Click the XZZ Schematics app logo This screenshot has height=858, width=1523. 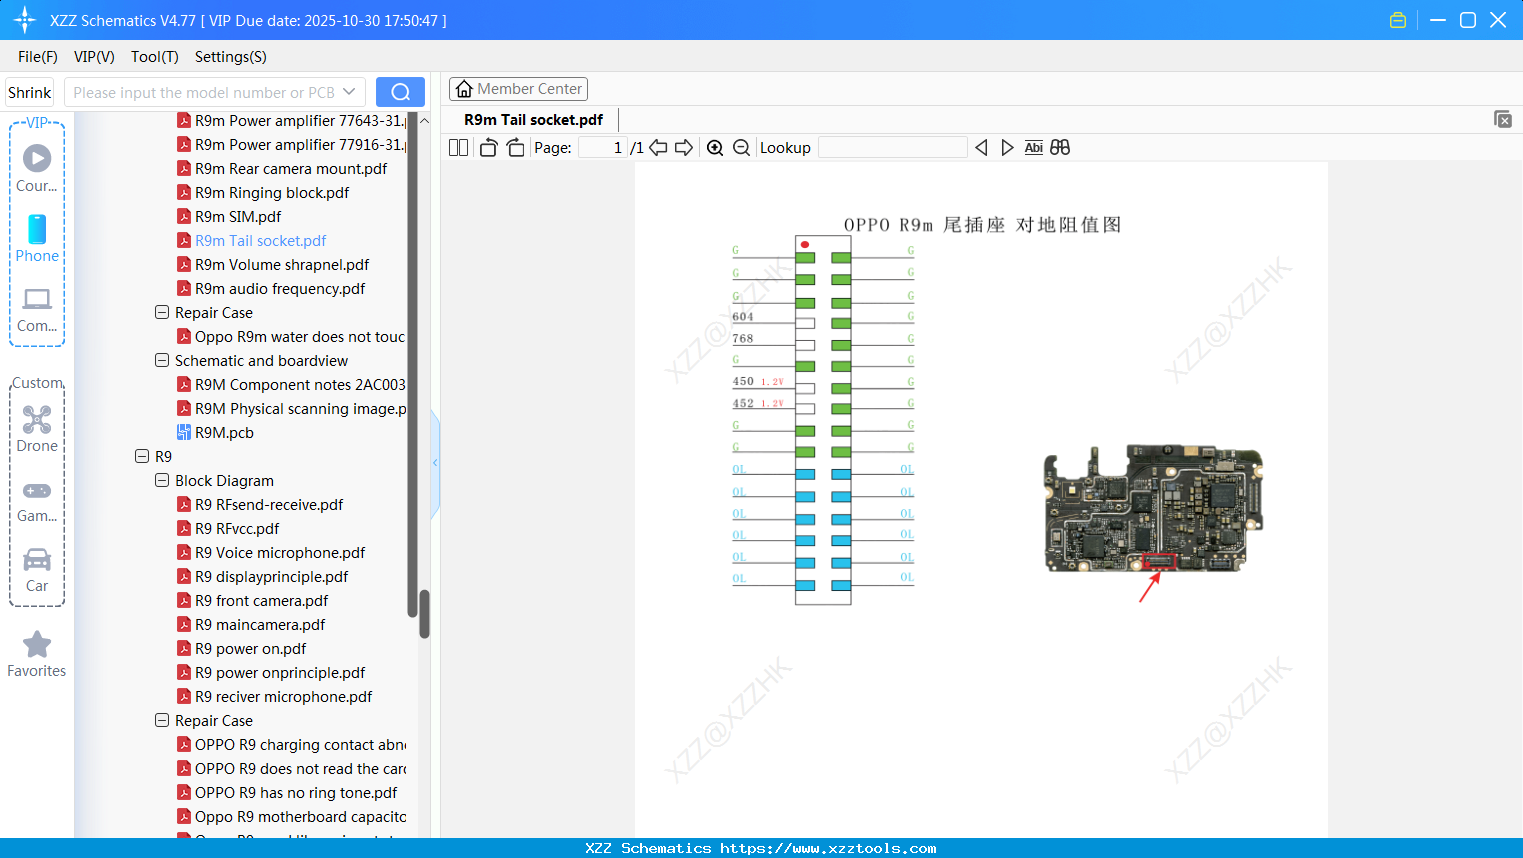pos(25,20)
